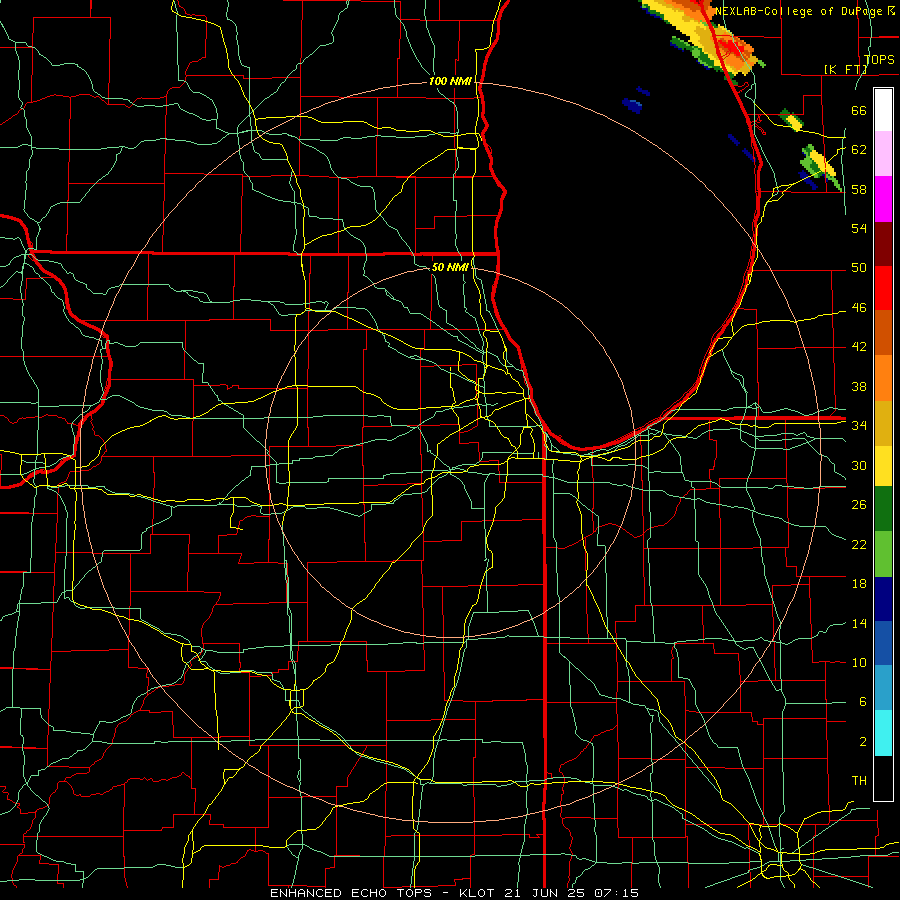Click the 'TH' threshold label
This screenshot has width=900, height=900.
859,781
